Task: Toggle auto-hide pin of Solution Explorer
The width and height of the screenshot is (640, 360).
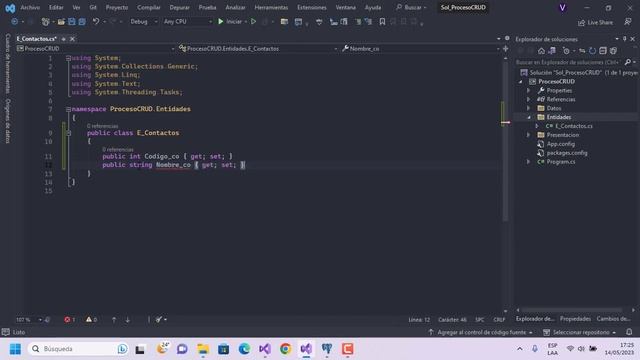Action: (x=624, y=39)
